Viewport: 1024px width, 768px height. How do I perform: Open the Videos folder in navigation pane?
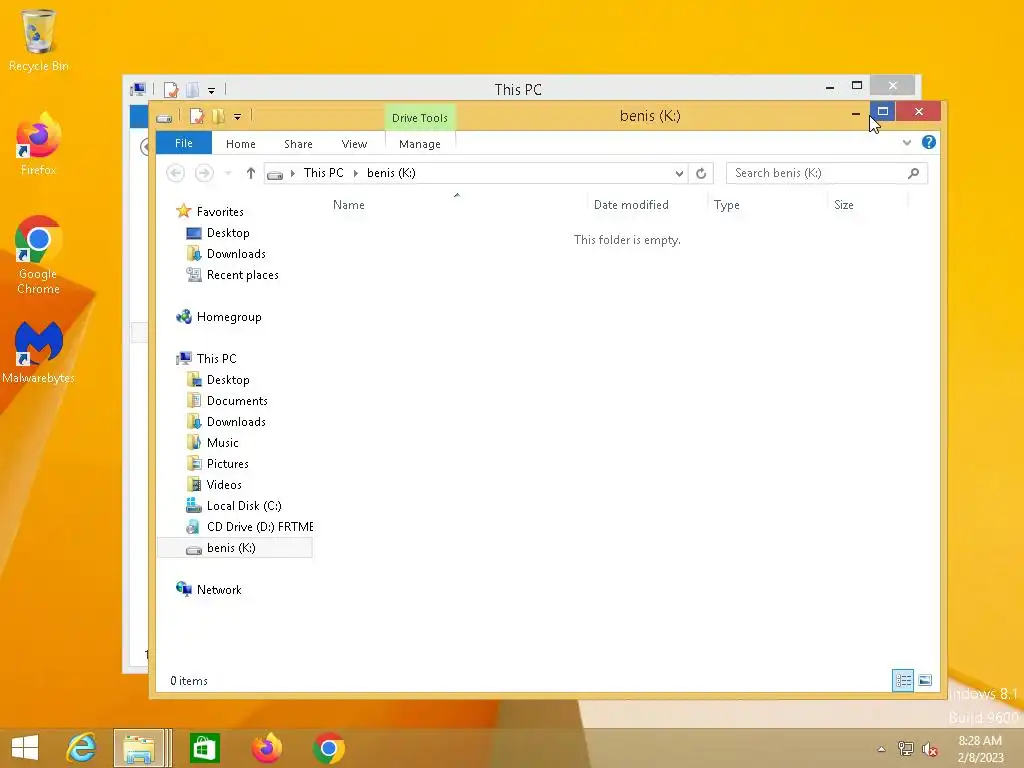click(224, 485)
